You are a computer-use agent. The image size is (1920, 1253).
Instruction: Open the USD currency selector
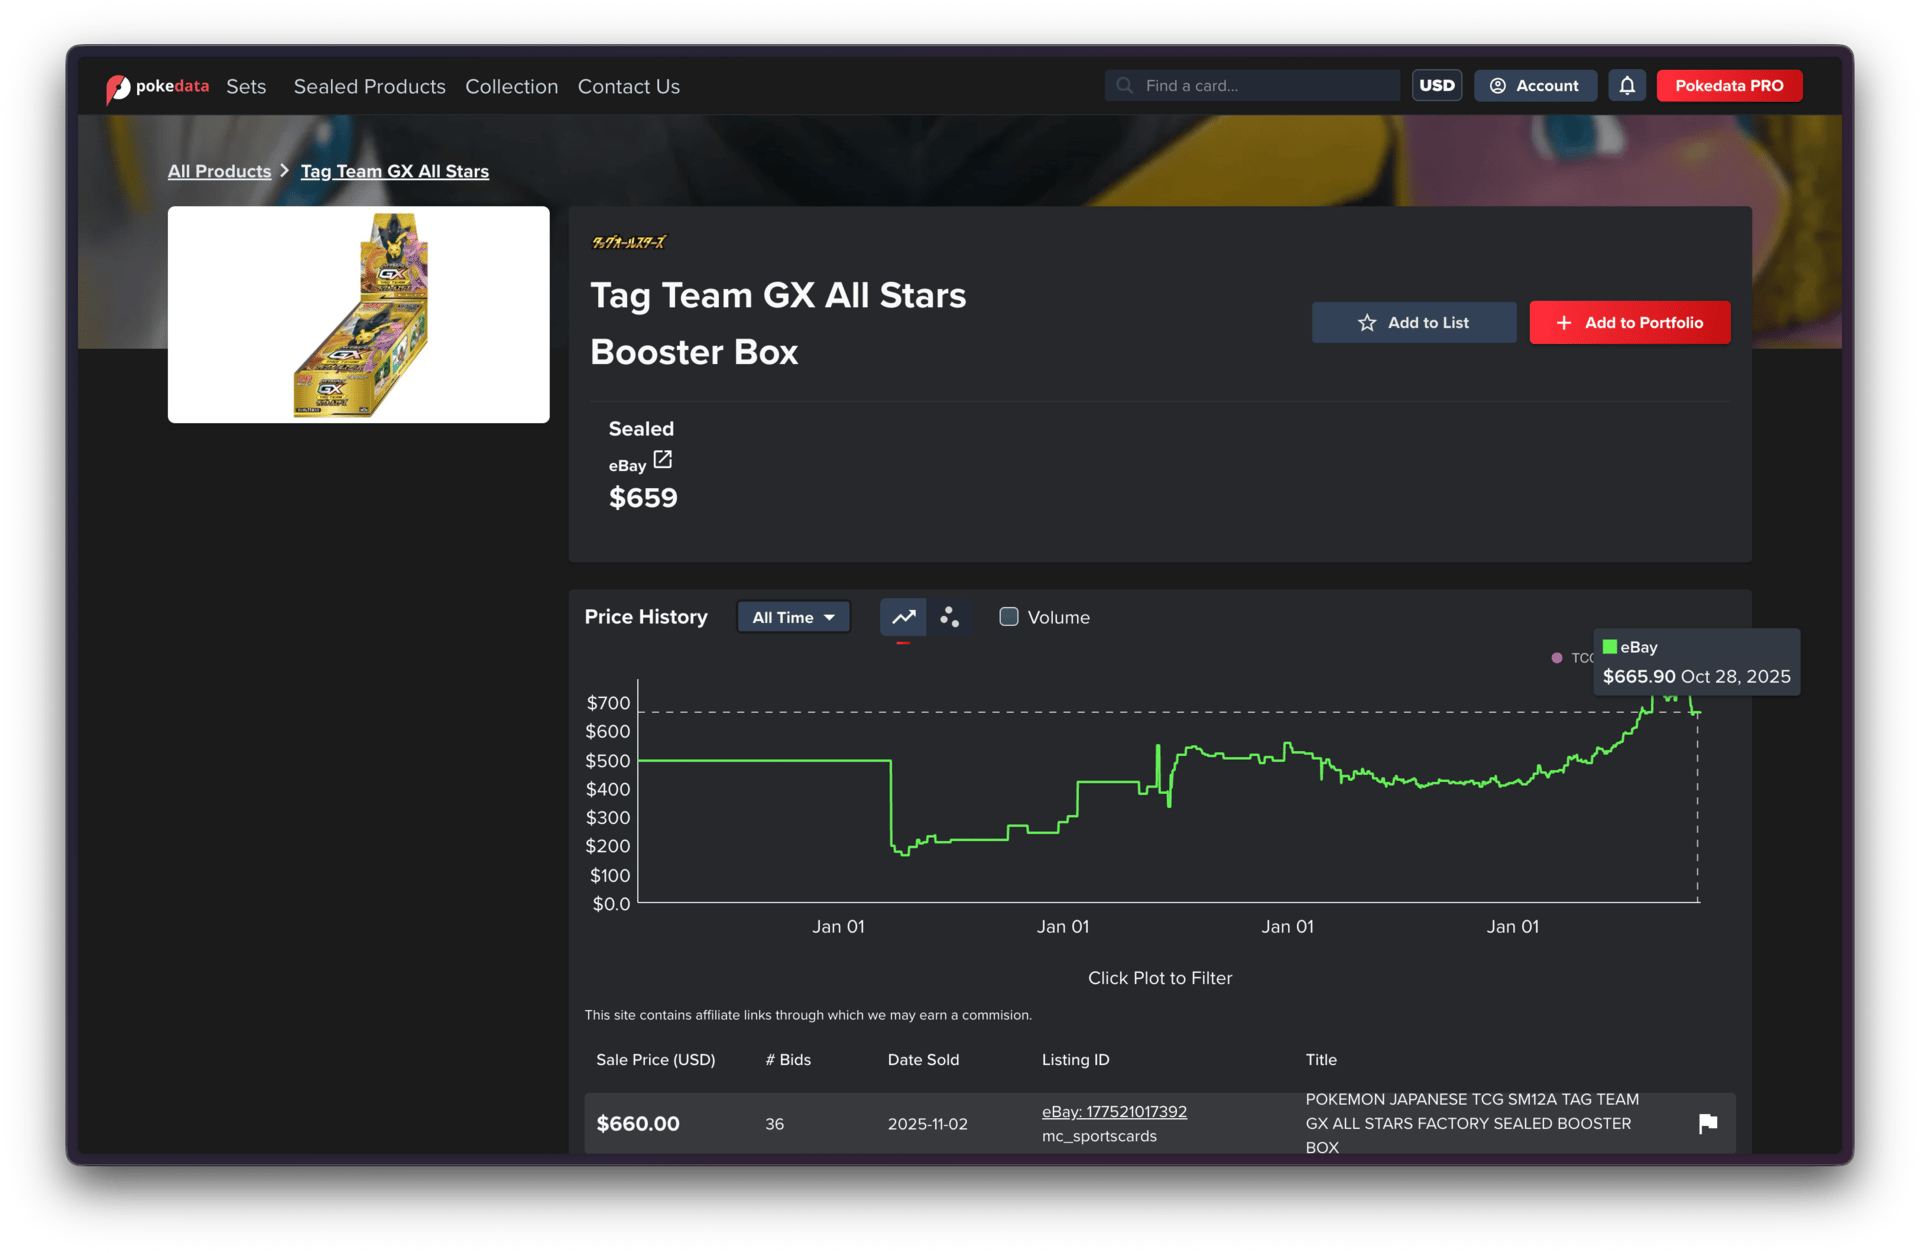(1436, 86)
